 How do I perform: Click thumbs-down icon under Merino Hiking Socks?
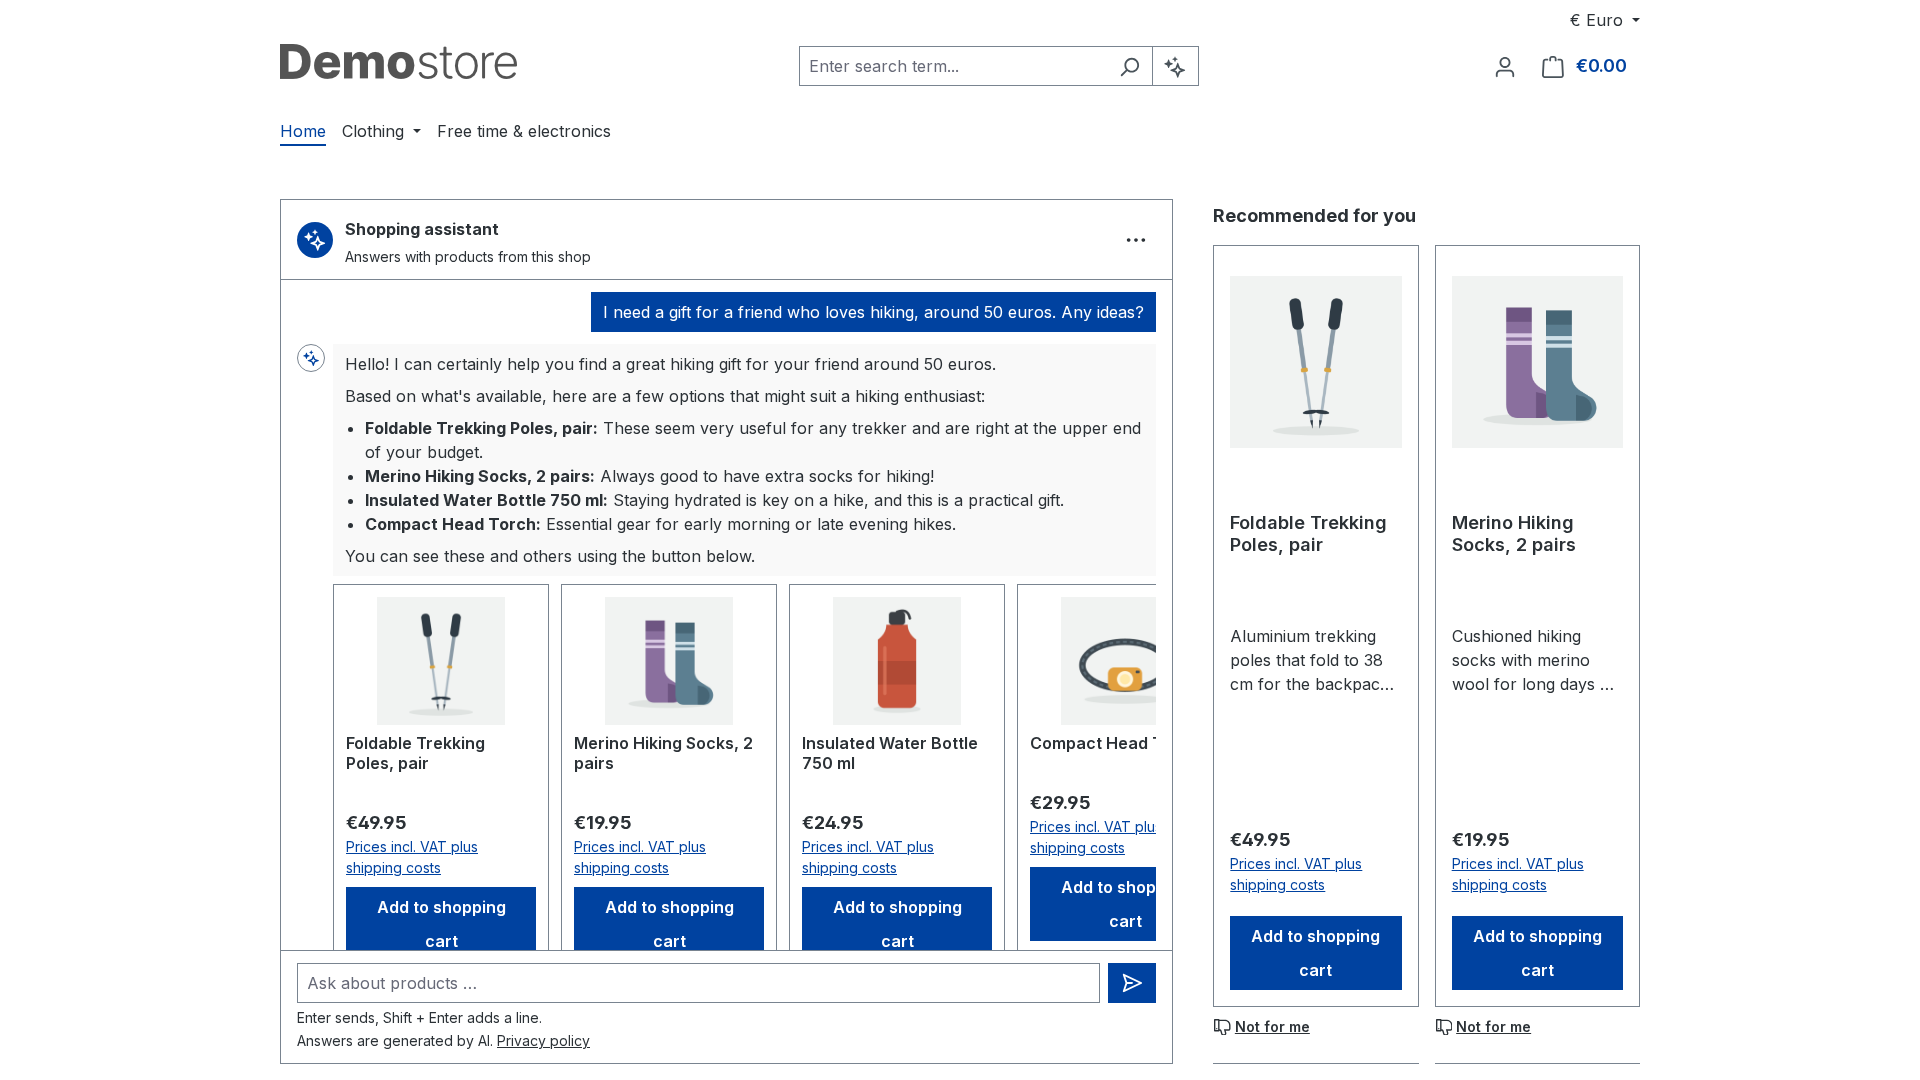coord(1444,1027)
